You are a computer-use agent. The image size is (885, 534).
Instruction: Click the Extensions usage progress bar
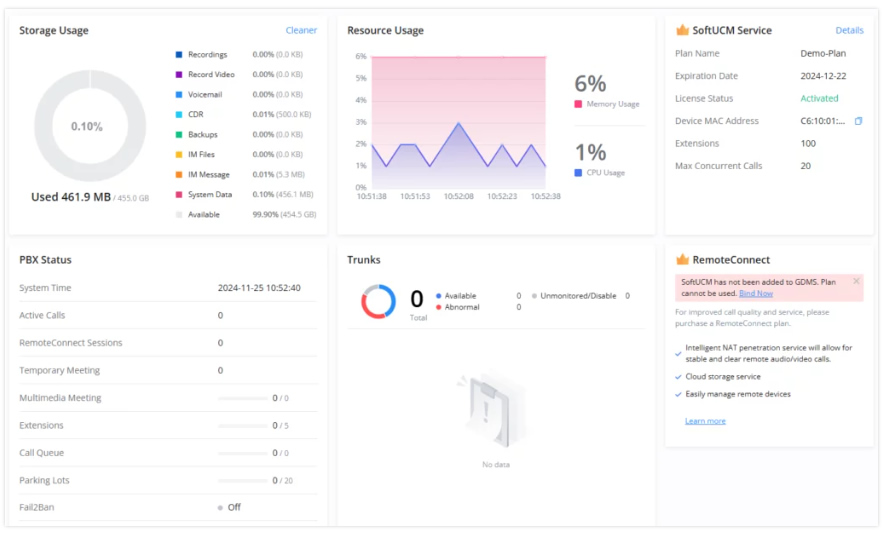pyautogui.click(x=243, y=426)
